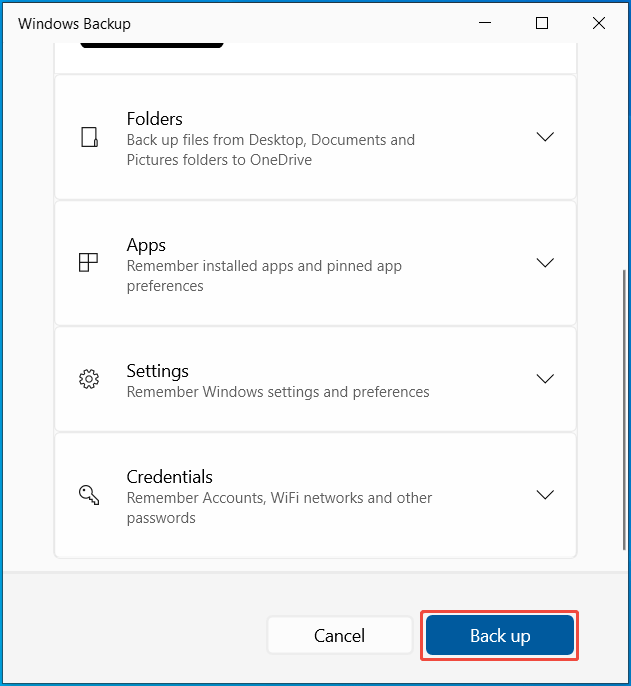Click 'Remember installed apps' description
The height and width of the screenshot is (686, 631).
coord(264,276)
